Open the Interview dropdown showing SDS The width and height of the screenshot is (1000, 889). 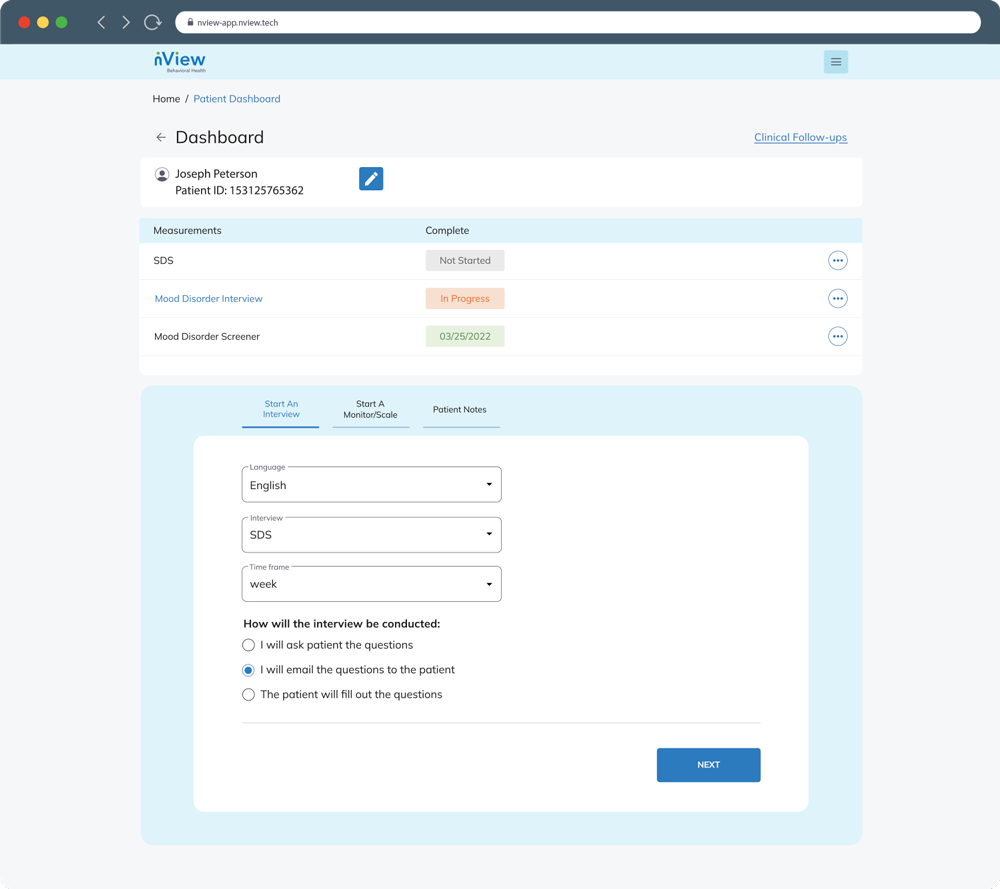[371, 535]
